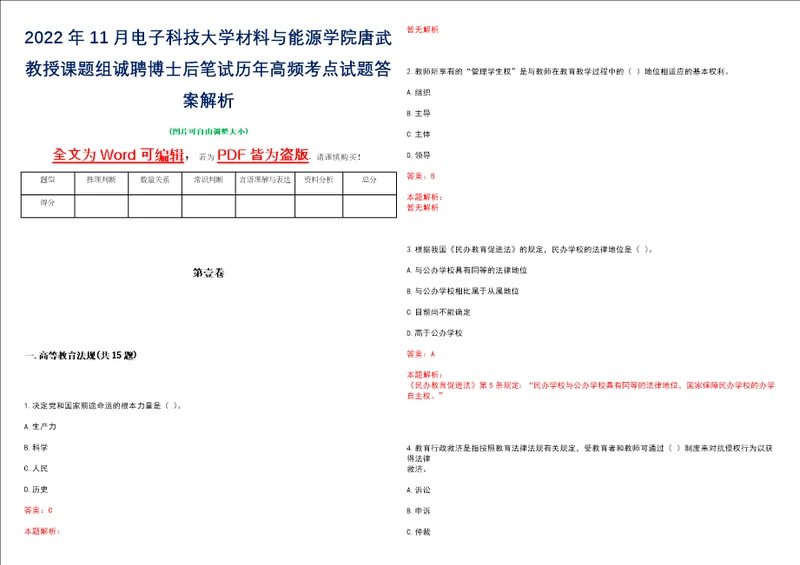Click question 2 text about "管理学生权"
The width and height of the screenshot is (800, 565).
tap(568, 72)
